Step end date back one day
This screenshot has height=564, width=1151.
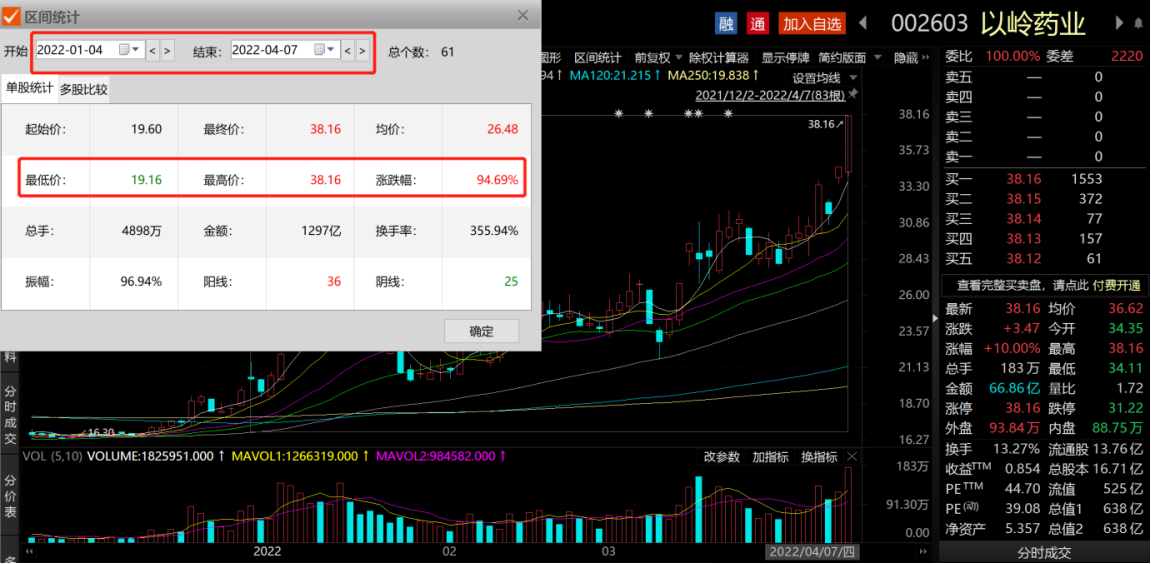(347, 51)
